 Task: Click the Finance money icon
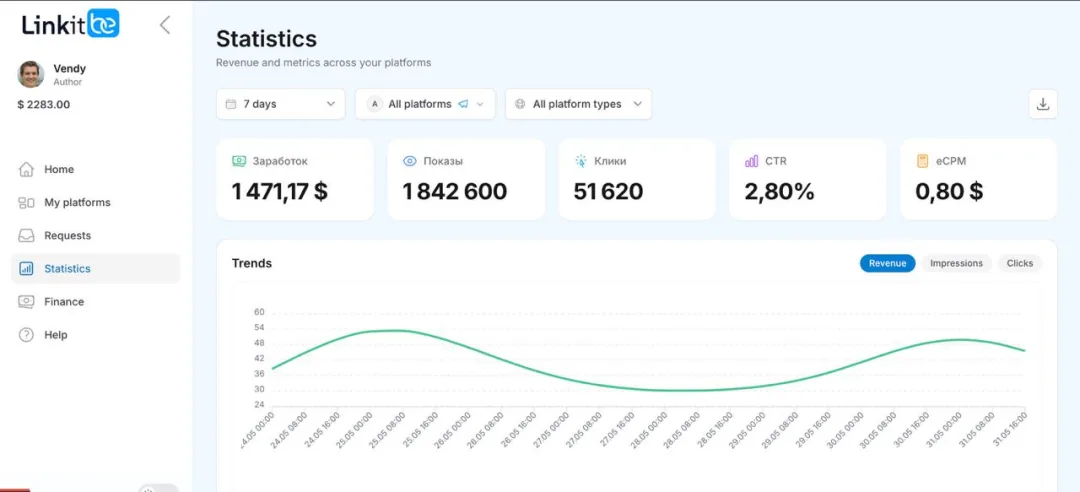pyautogui.click(x=26, y=302)
